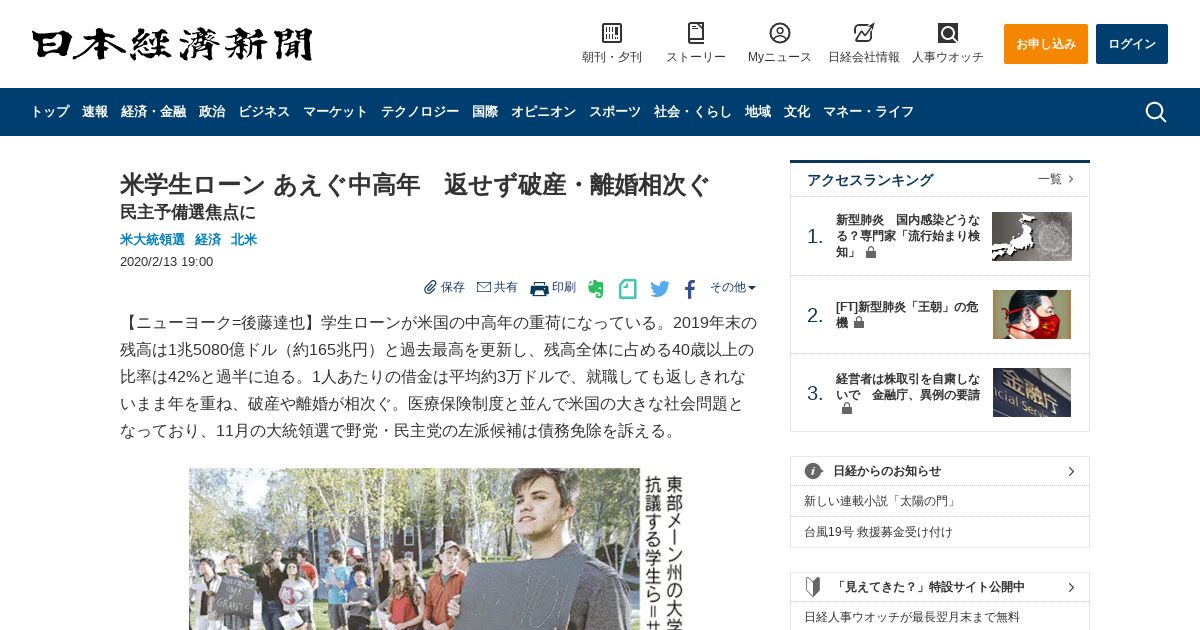Expand the その他 share dropdown
The height and width of the screenshot is (630, 1200).
(x=733, y=288)
